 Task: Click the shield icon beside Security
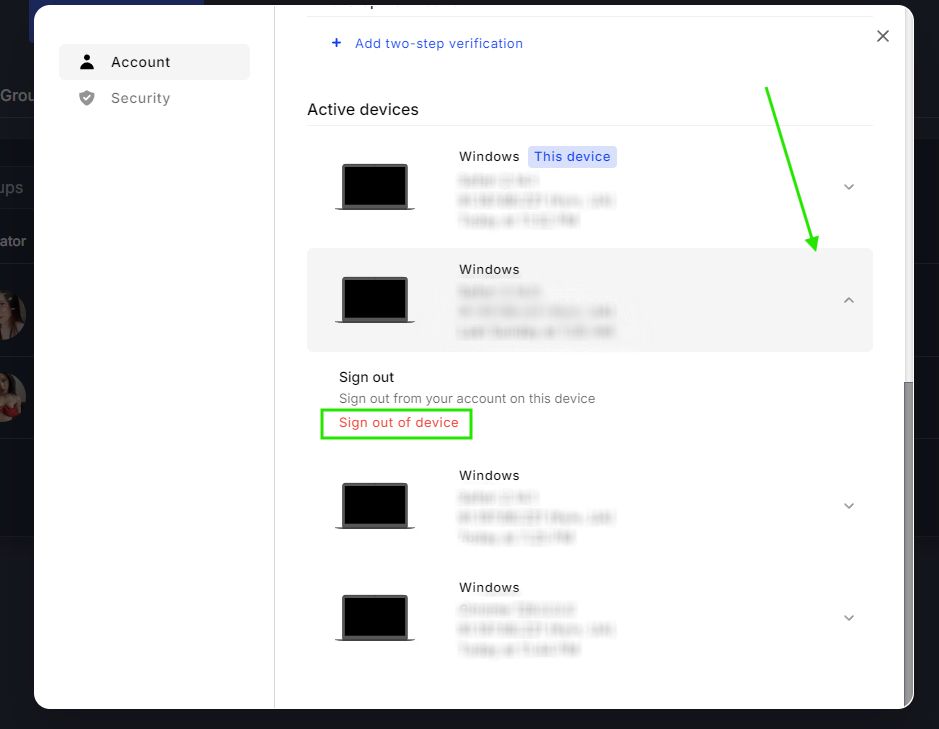(x=87, y=98)
